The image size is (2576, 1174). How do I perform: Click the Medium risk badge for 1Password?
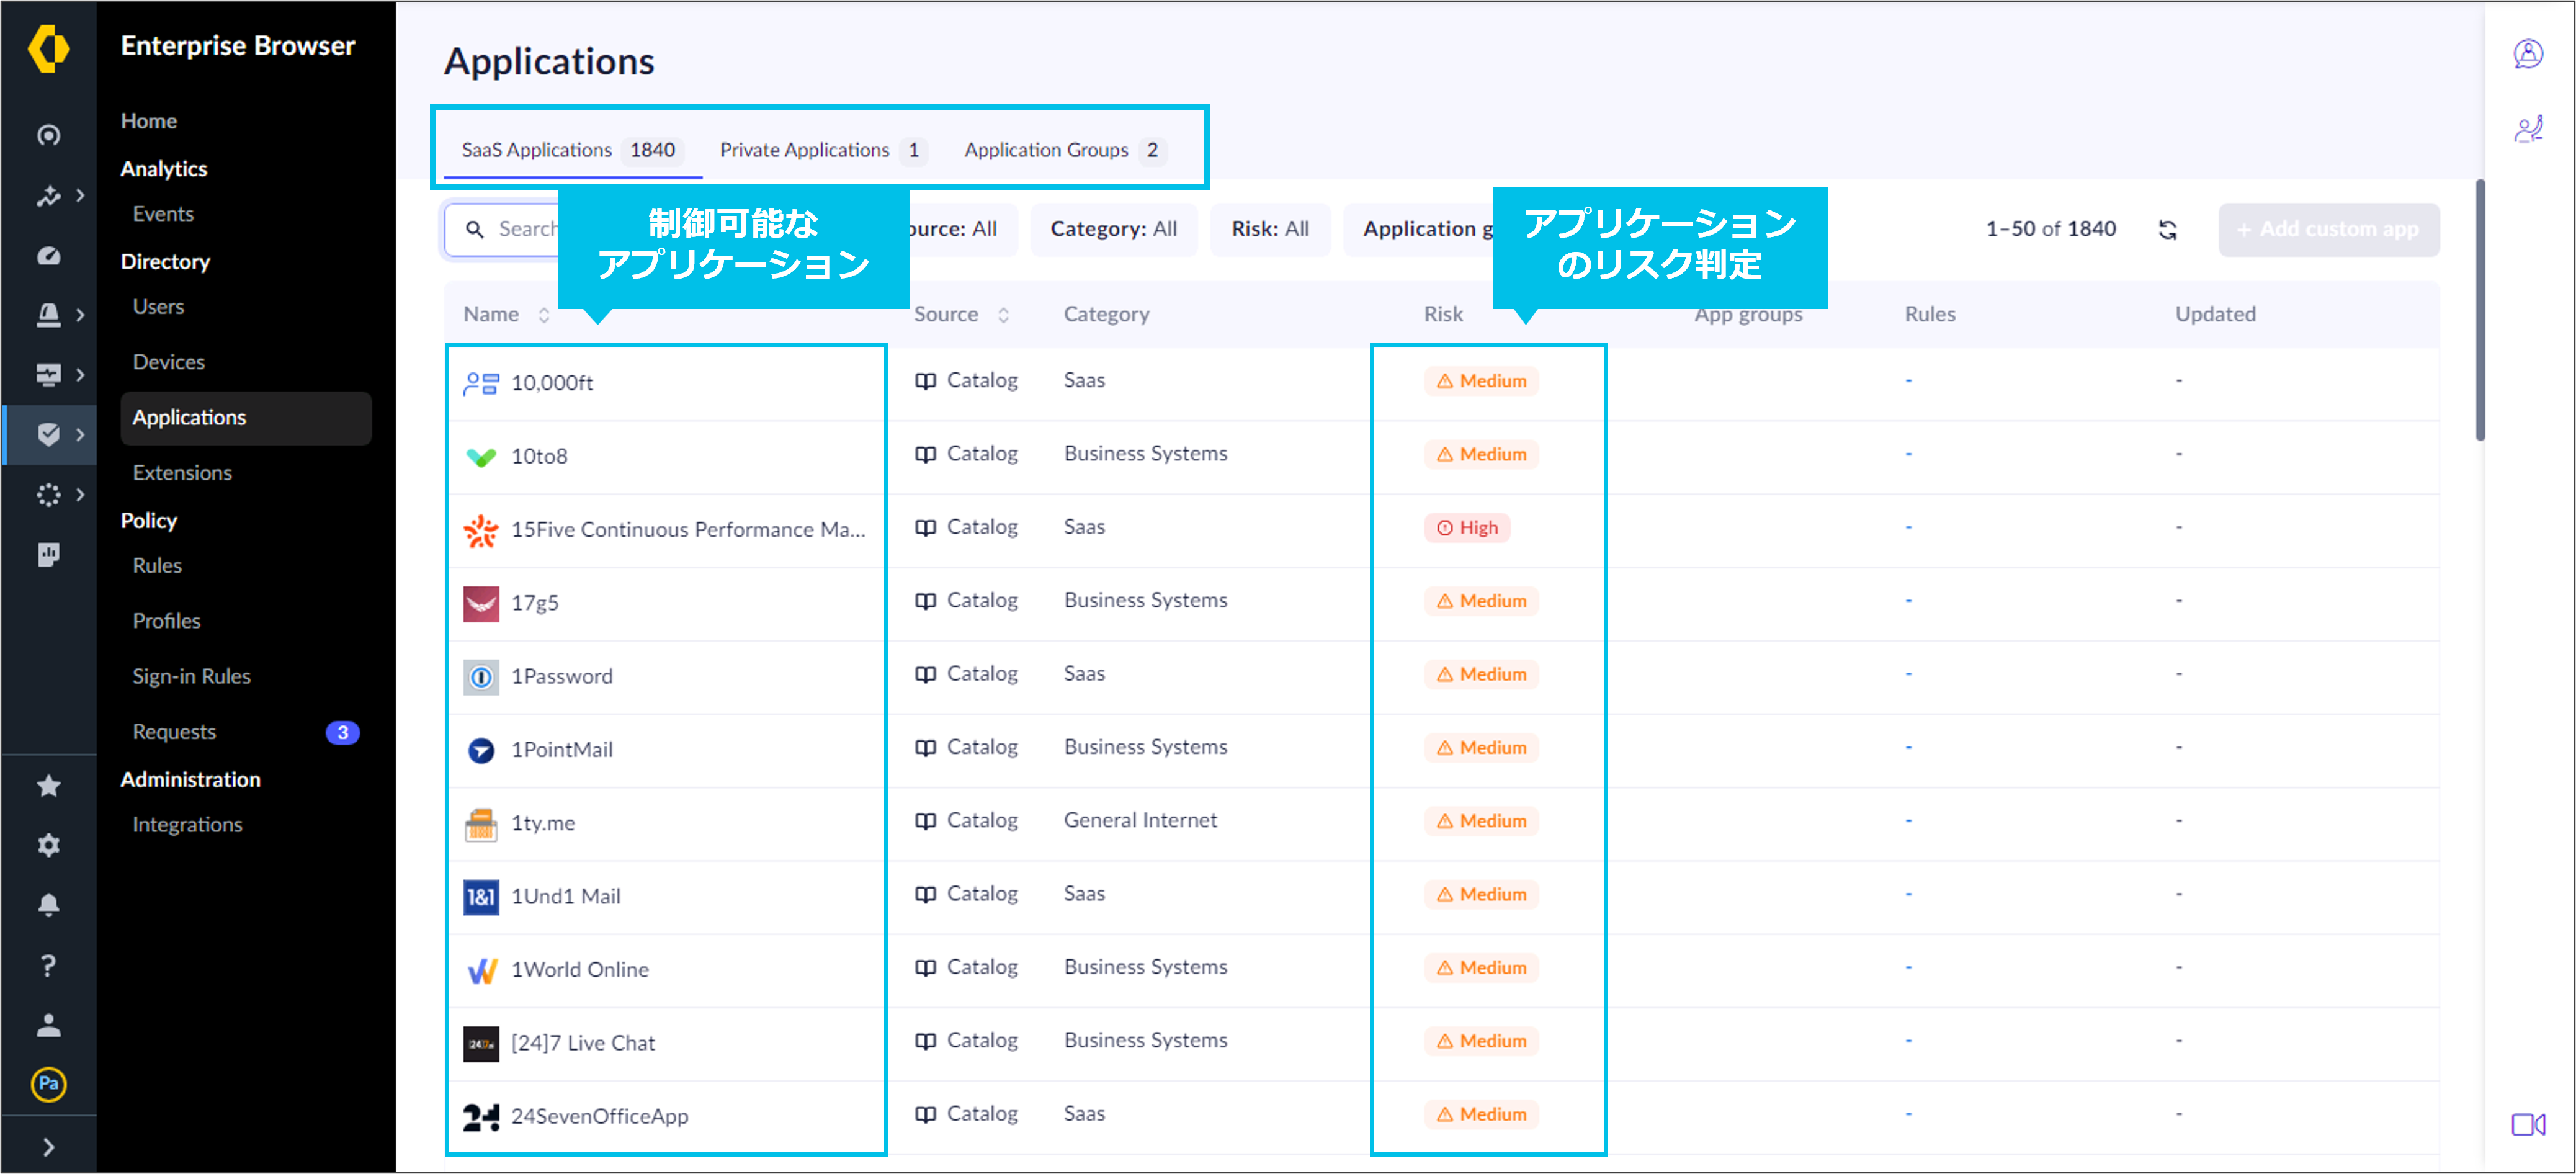(1481, 675)
